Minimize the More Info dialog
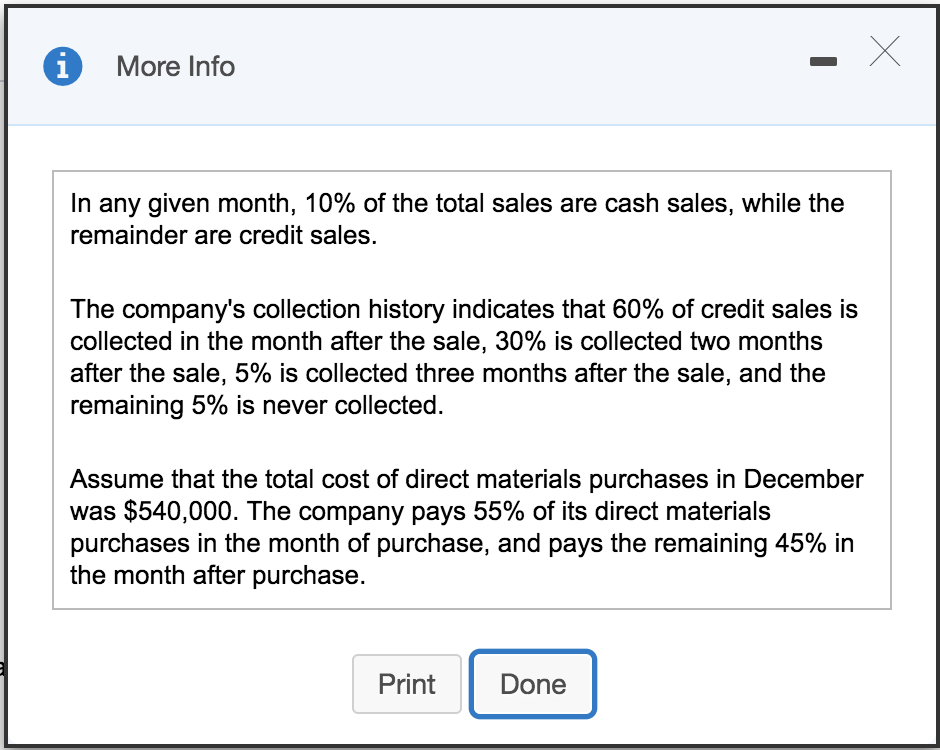This screenshot has height=750, width=940. (823, 61)
